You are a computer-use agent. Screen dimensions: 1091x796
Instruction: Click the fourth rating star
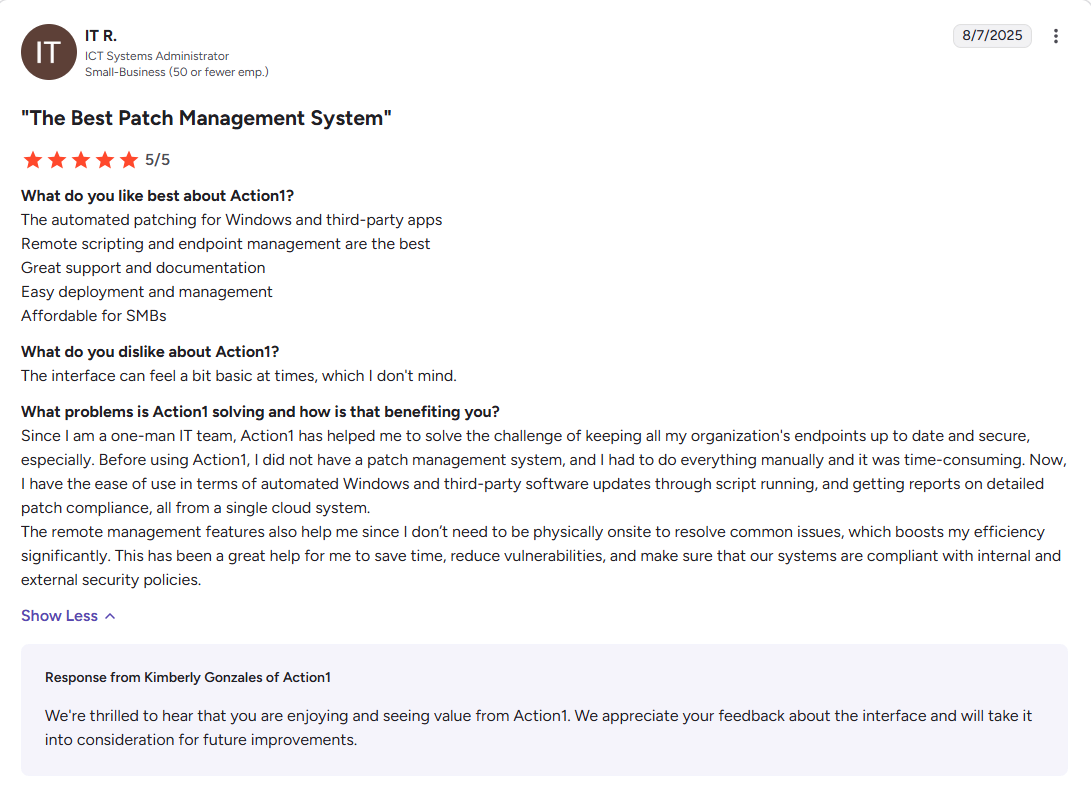coord(105,160)
